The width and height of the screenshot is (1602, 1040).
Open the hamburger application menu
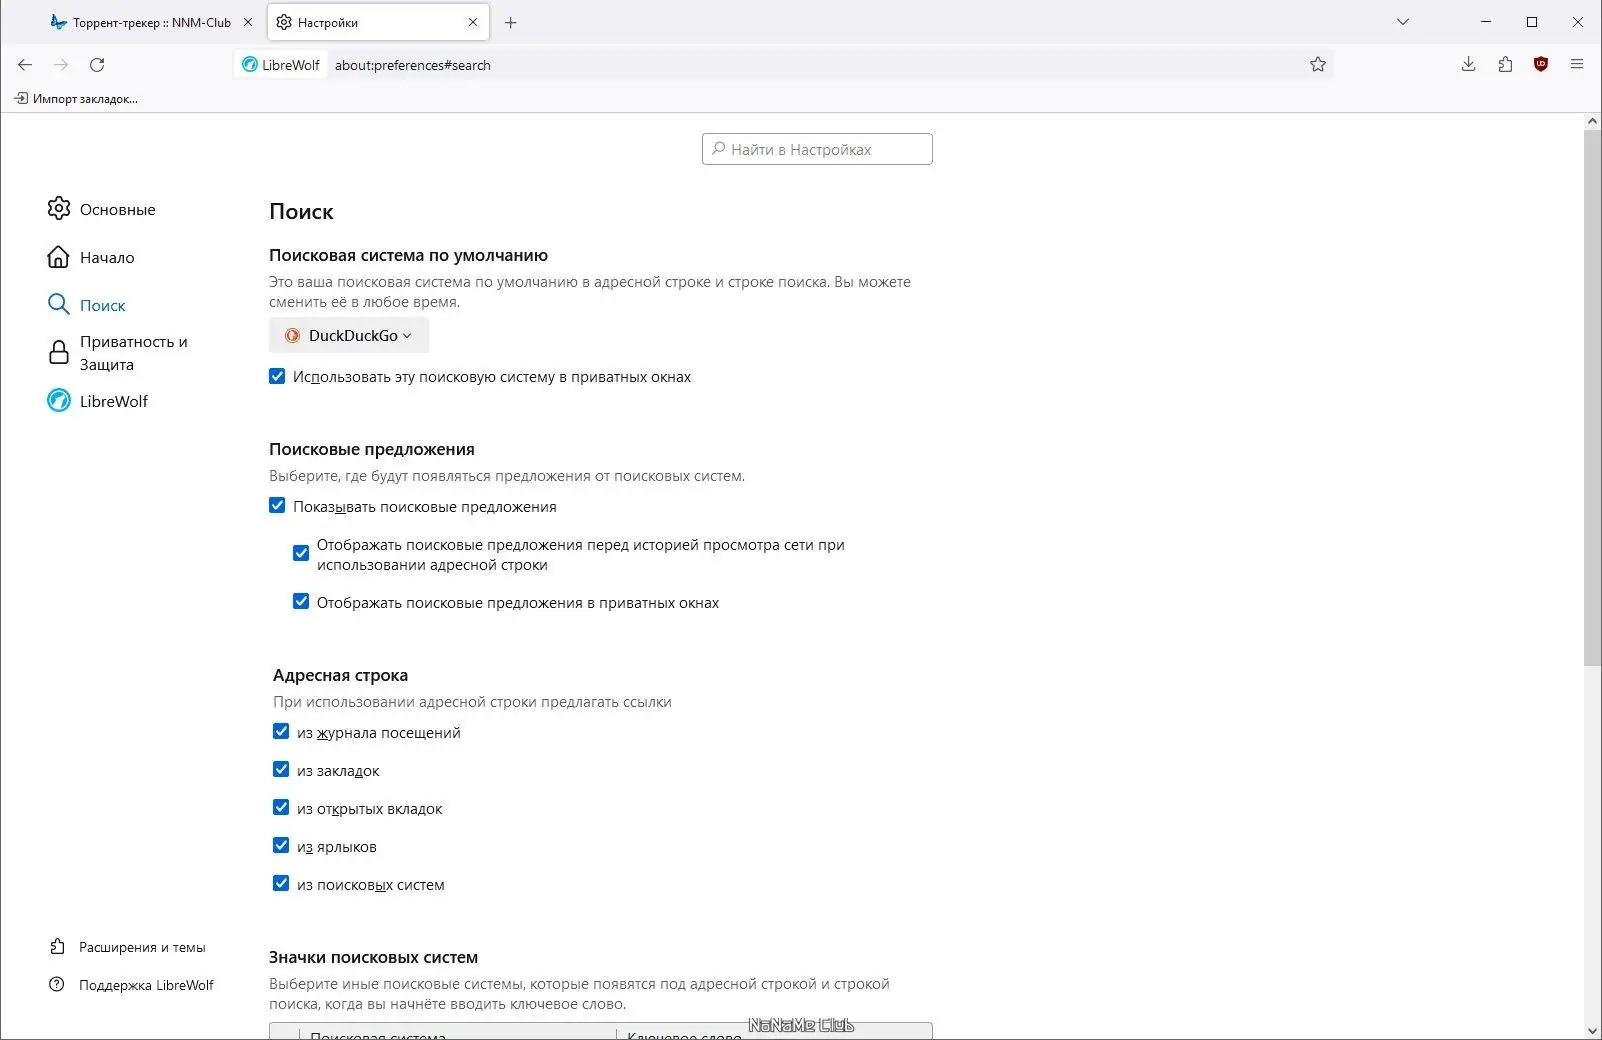(x=1577, y=65)
